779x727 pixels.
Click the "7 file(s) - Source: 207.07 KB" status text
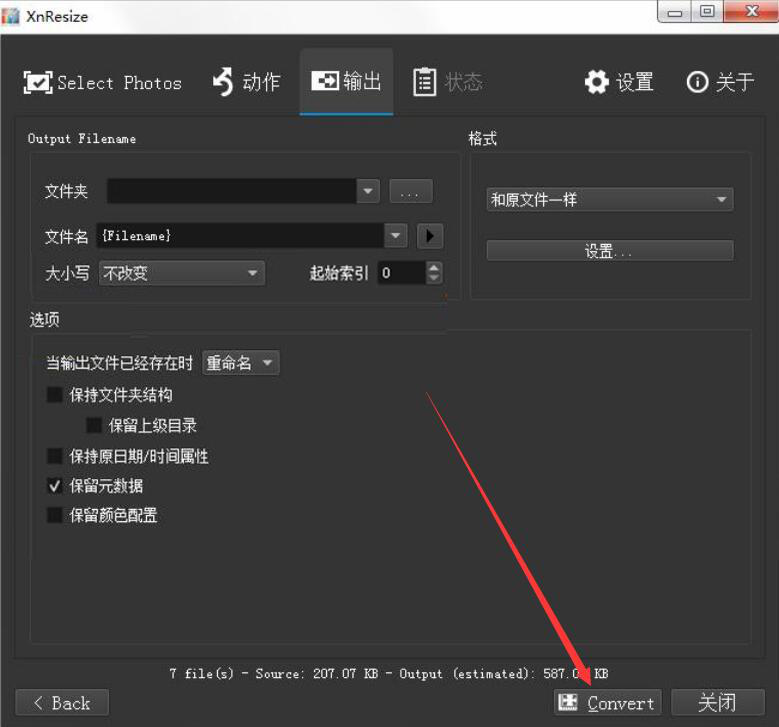[274, 673]
